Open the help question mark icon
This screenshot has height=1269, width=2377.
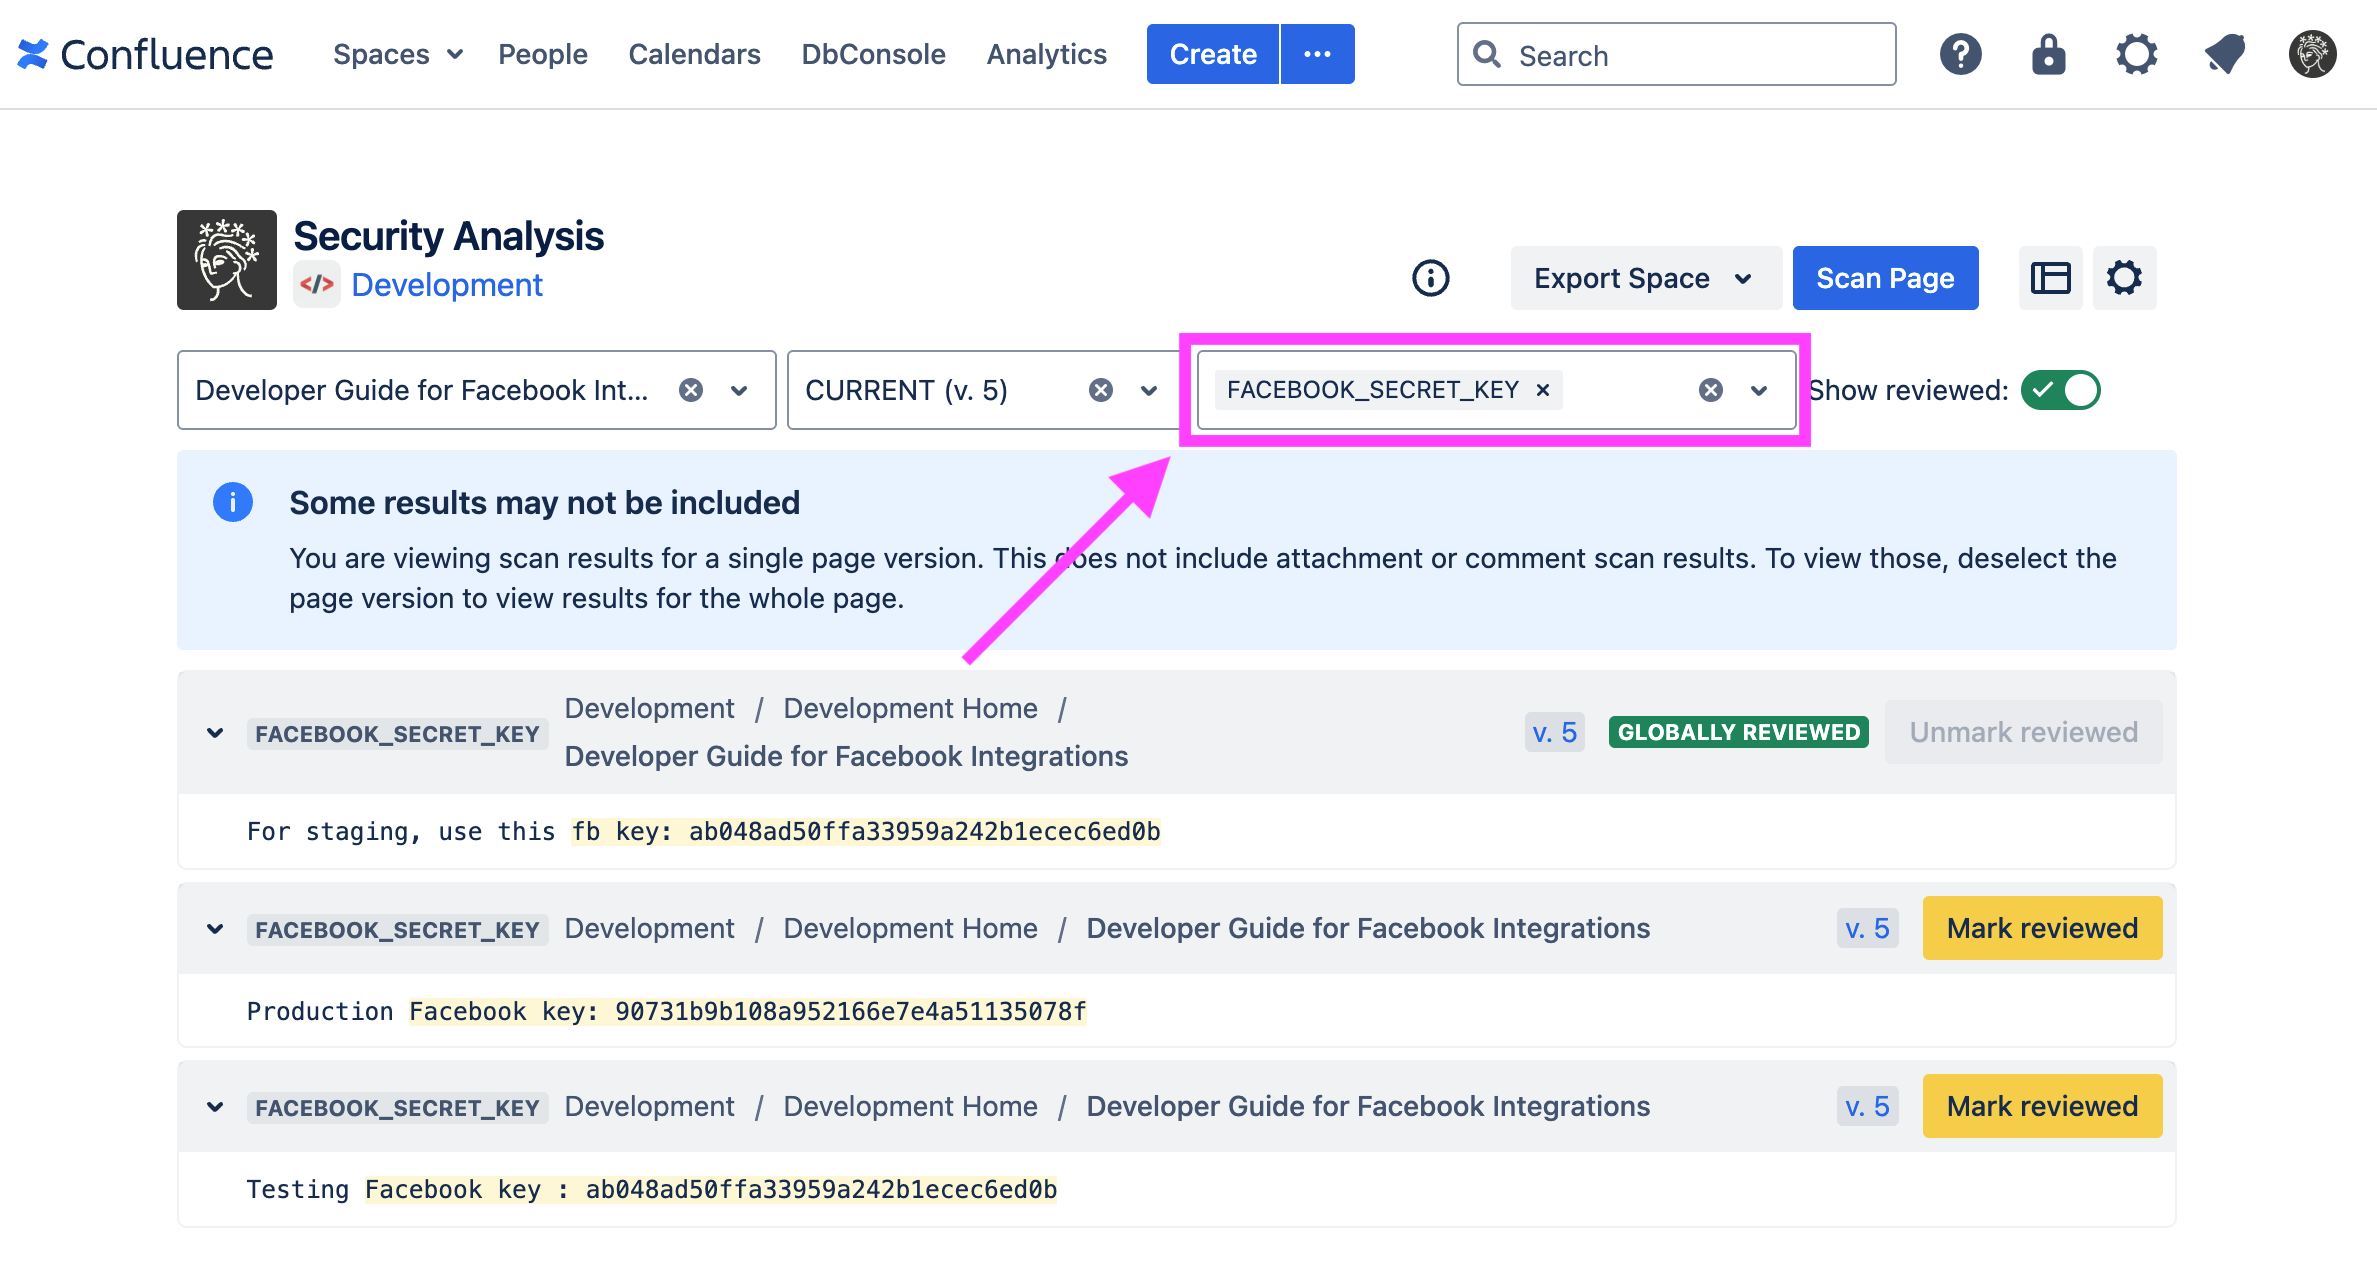1960,54
